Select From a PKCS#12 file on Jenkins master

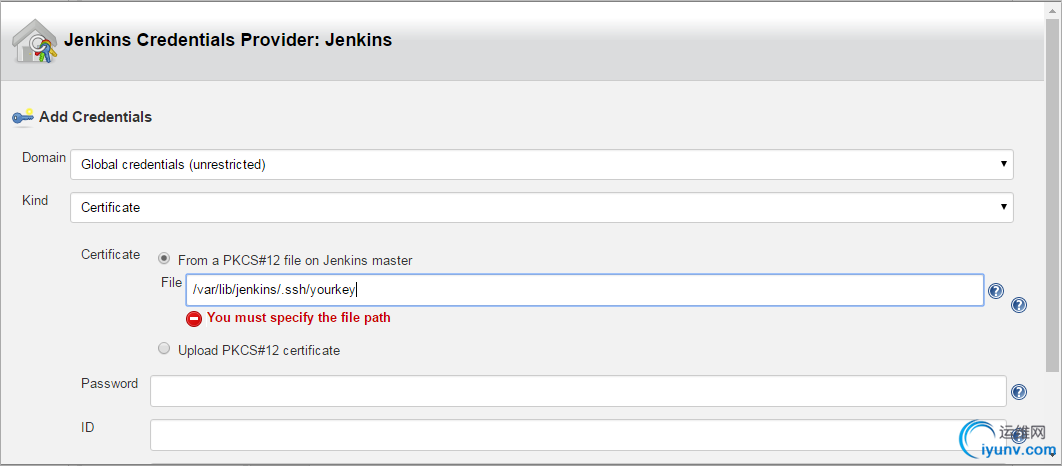164,258
